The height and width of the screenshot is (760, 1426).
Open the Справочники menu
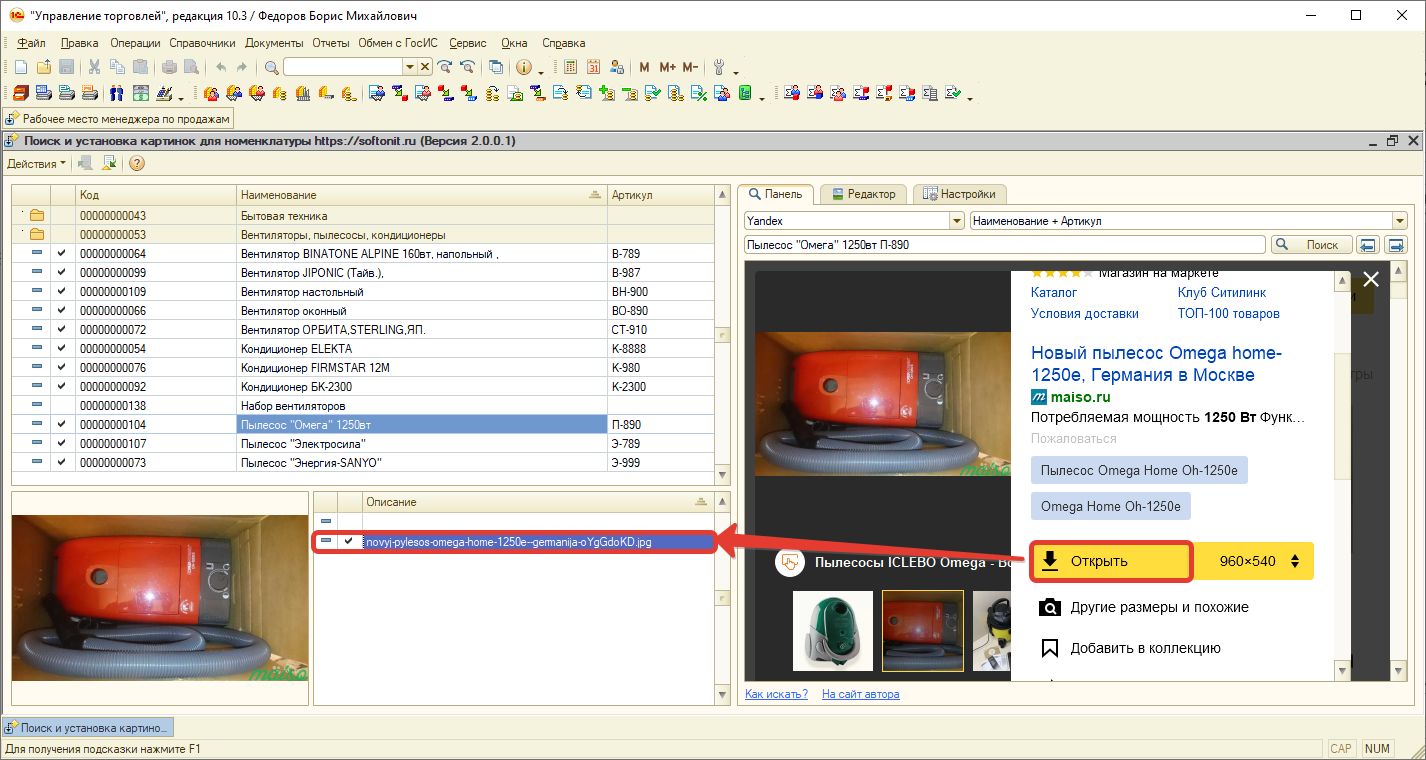pyautogui.click(x=202, y=43)
